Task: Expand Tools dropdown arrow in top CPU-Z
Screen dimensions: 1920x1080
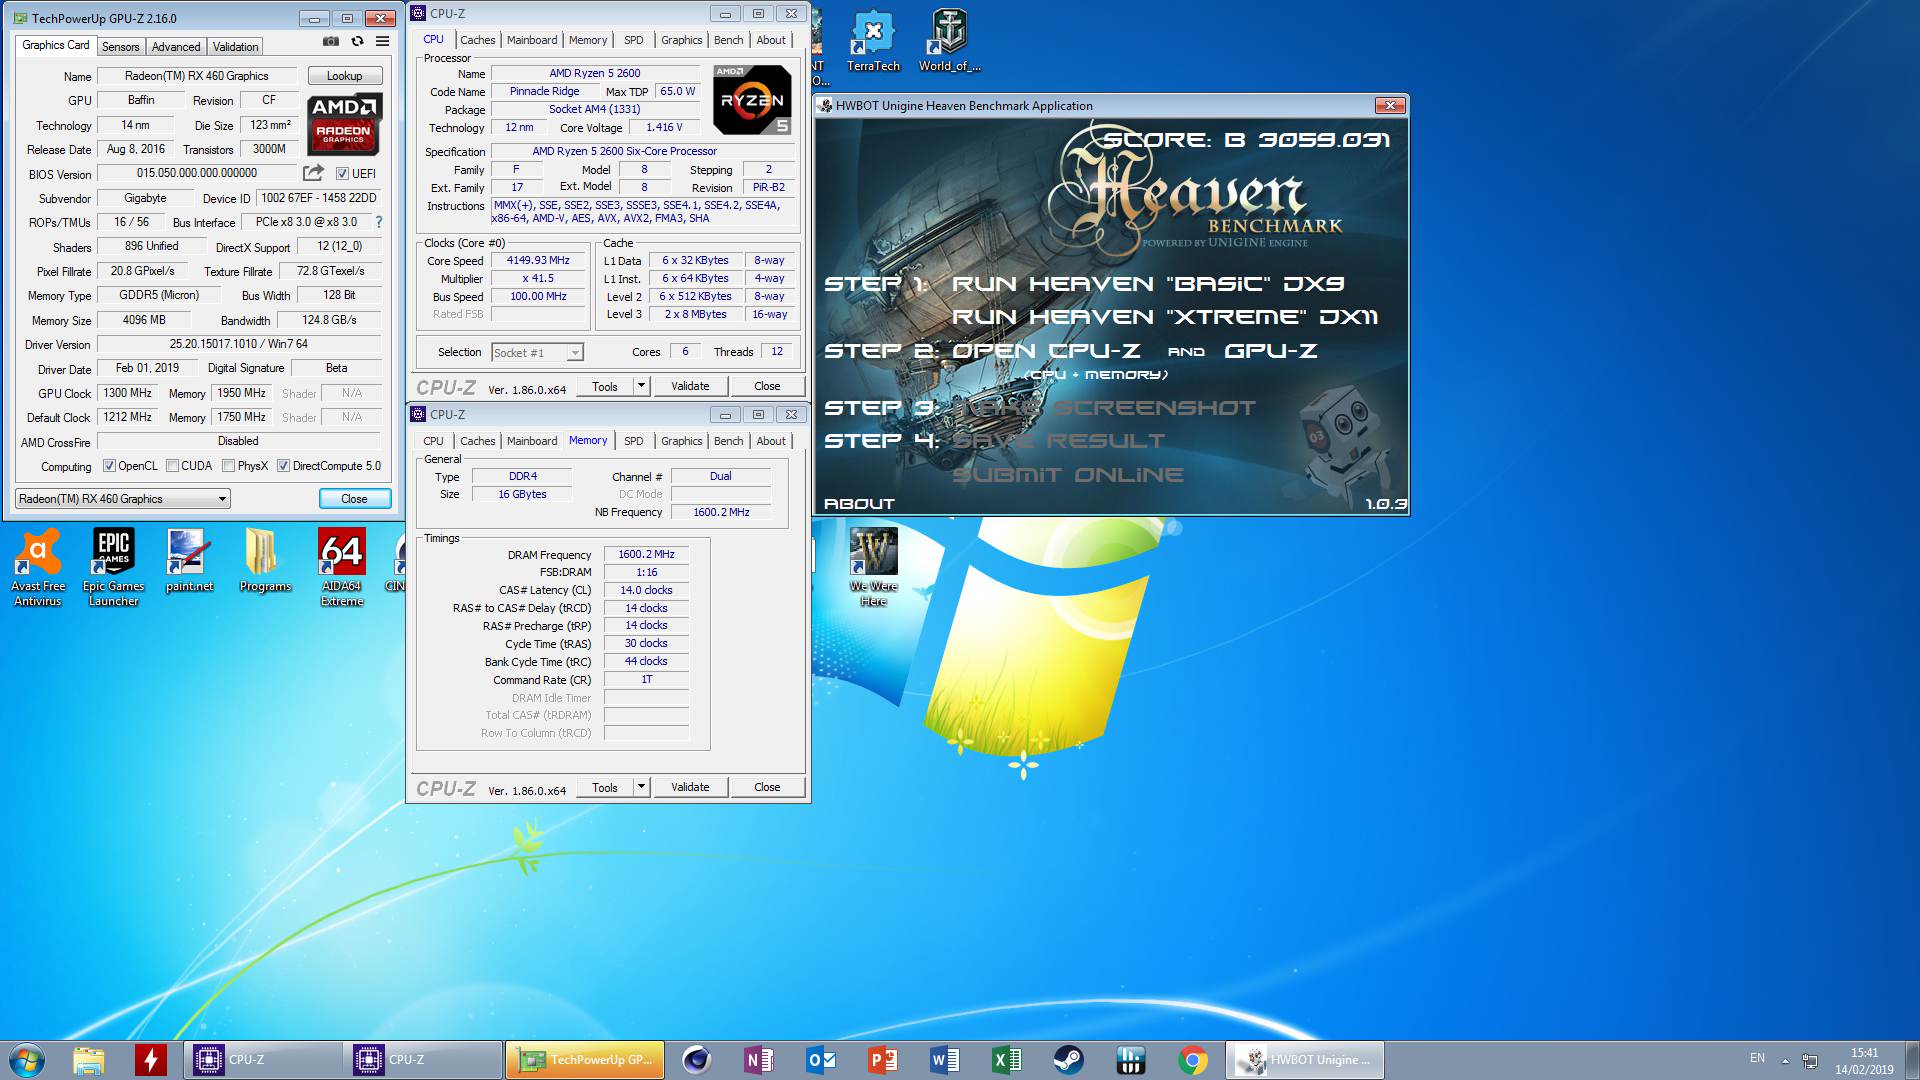Action: point(641,386)
